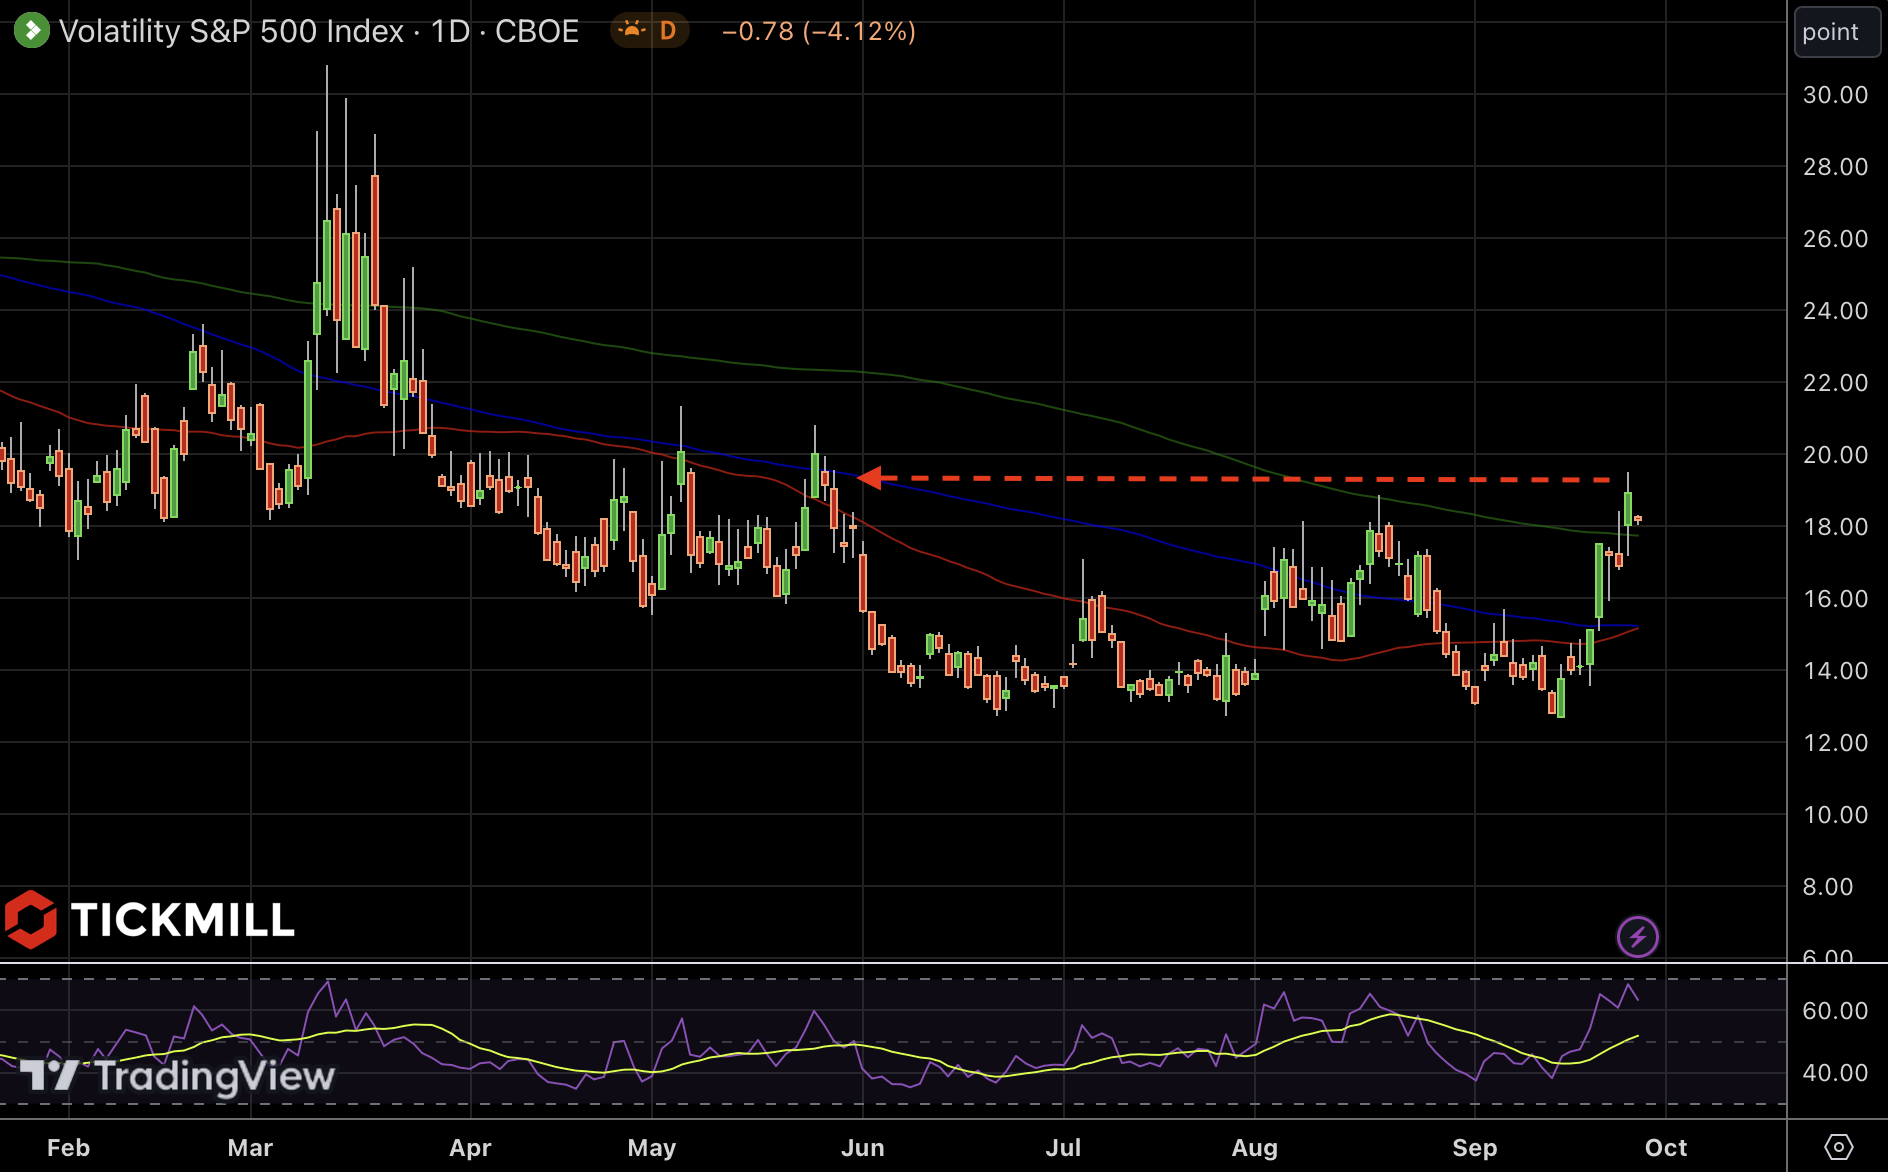Click the TICKMILL brand text
The width and height of the screenshot is (1888, 1172).
183,920
